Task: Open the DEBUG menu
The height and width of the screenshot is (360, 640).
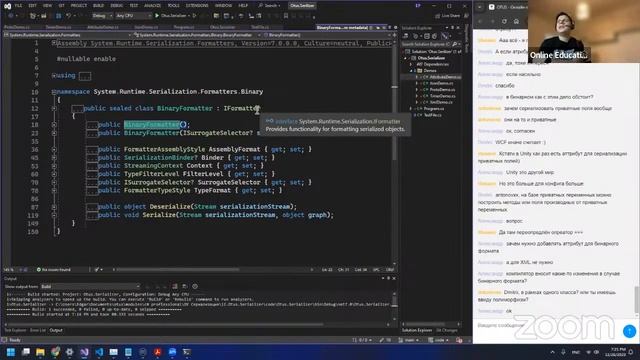Action: (x=117, y=6)
